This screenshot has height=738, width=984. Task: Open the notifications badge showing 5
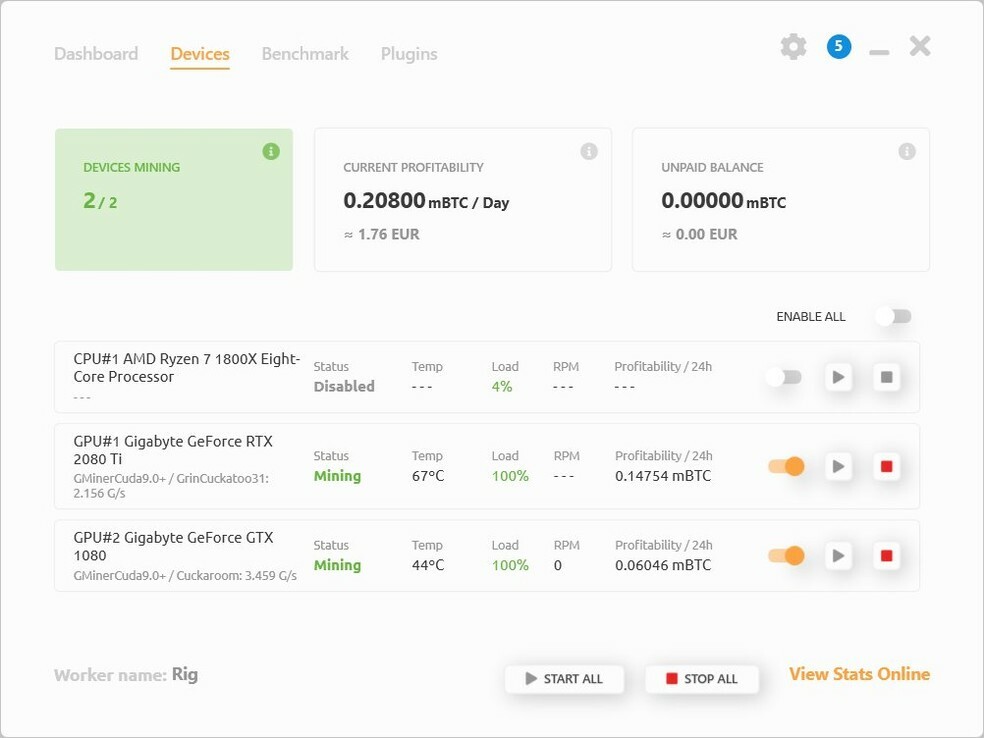point(838,46)
